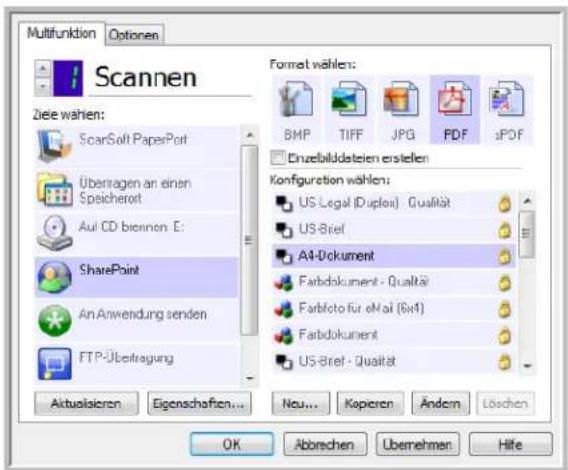
Task: Click color mode icon of Farbfoto für eMail
Action: (284, 309)
